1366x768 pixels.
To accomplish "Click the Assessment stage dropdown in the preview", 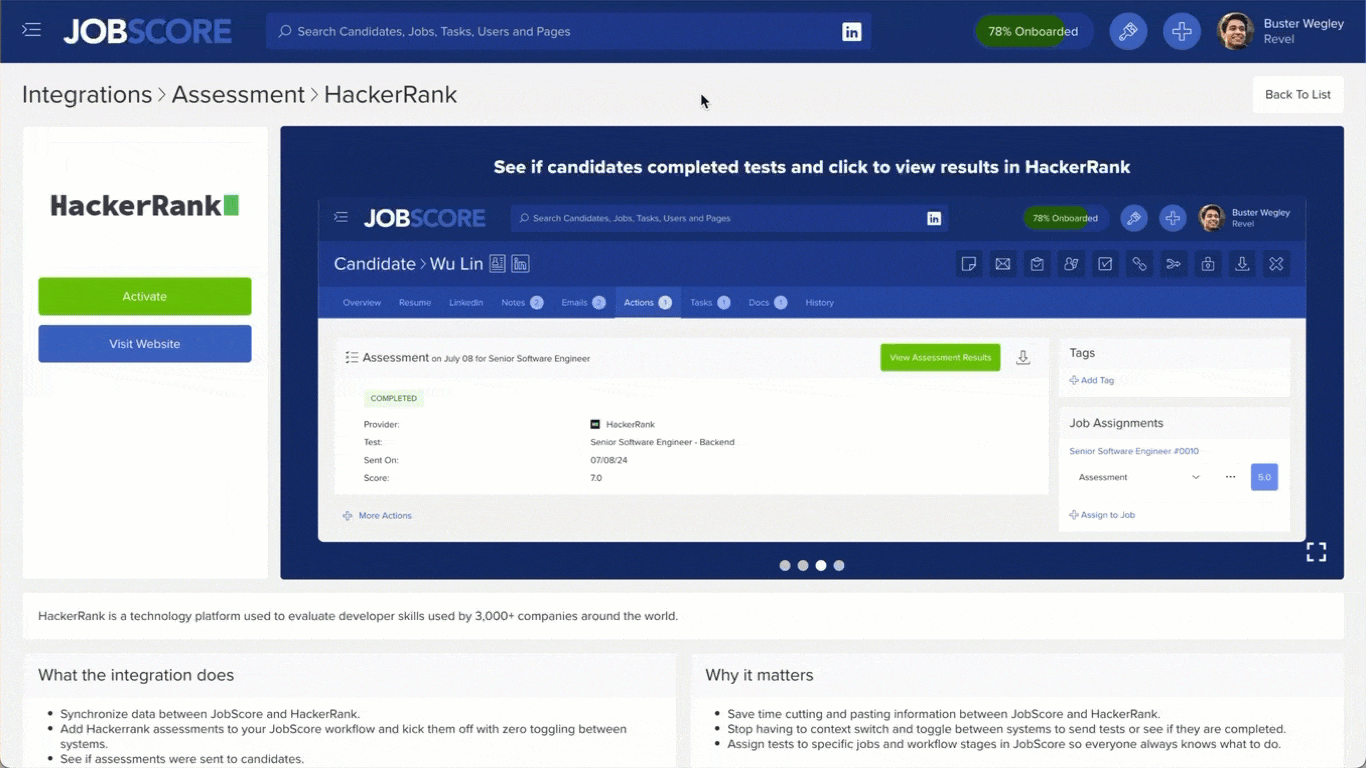I will click(1139, 477).
